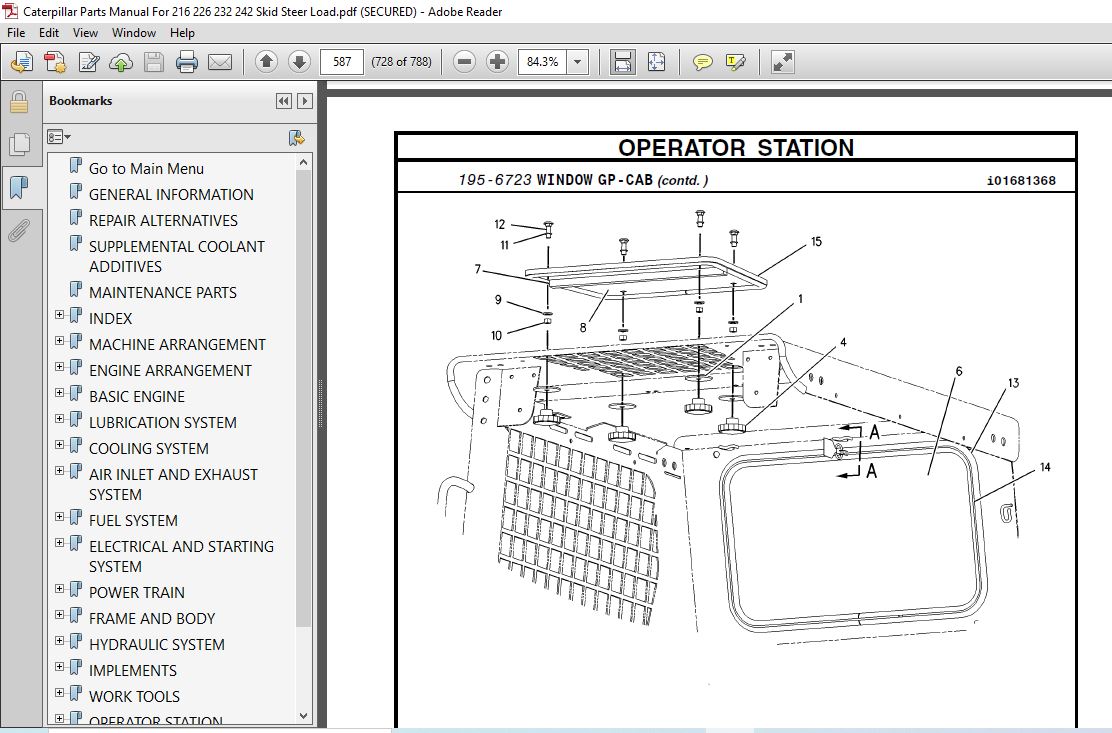Click the security lock panel icon
Viewport: 1112px width, 733px height.
click(x=19, y=101)
